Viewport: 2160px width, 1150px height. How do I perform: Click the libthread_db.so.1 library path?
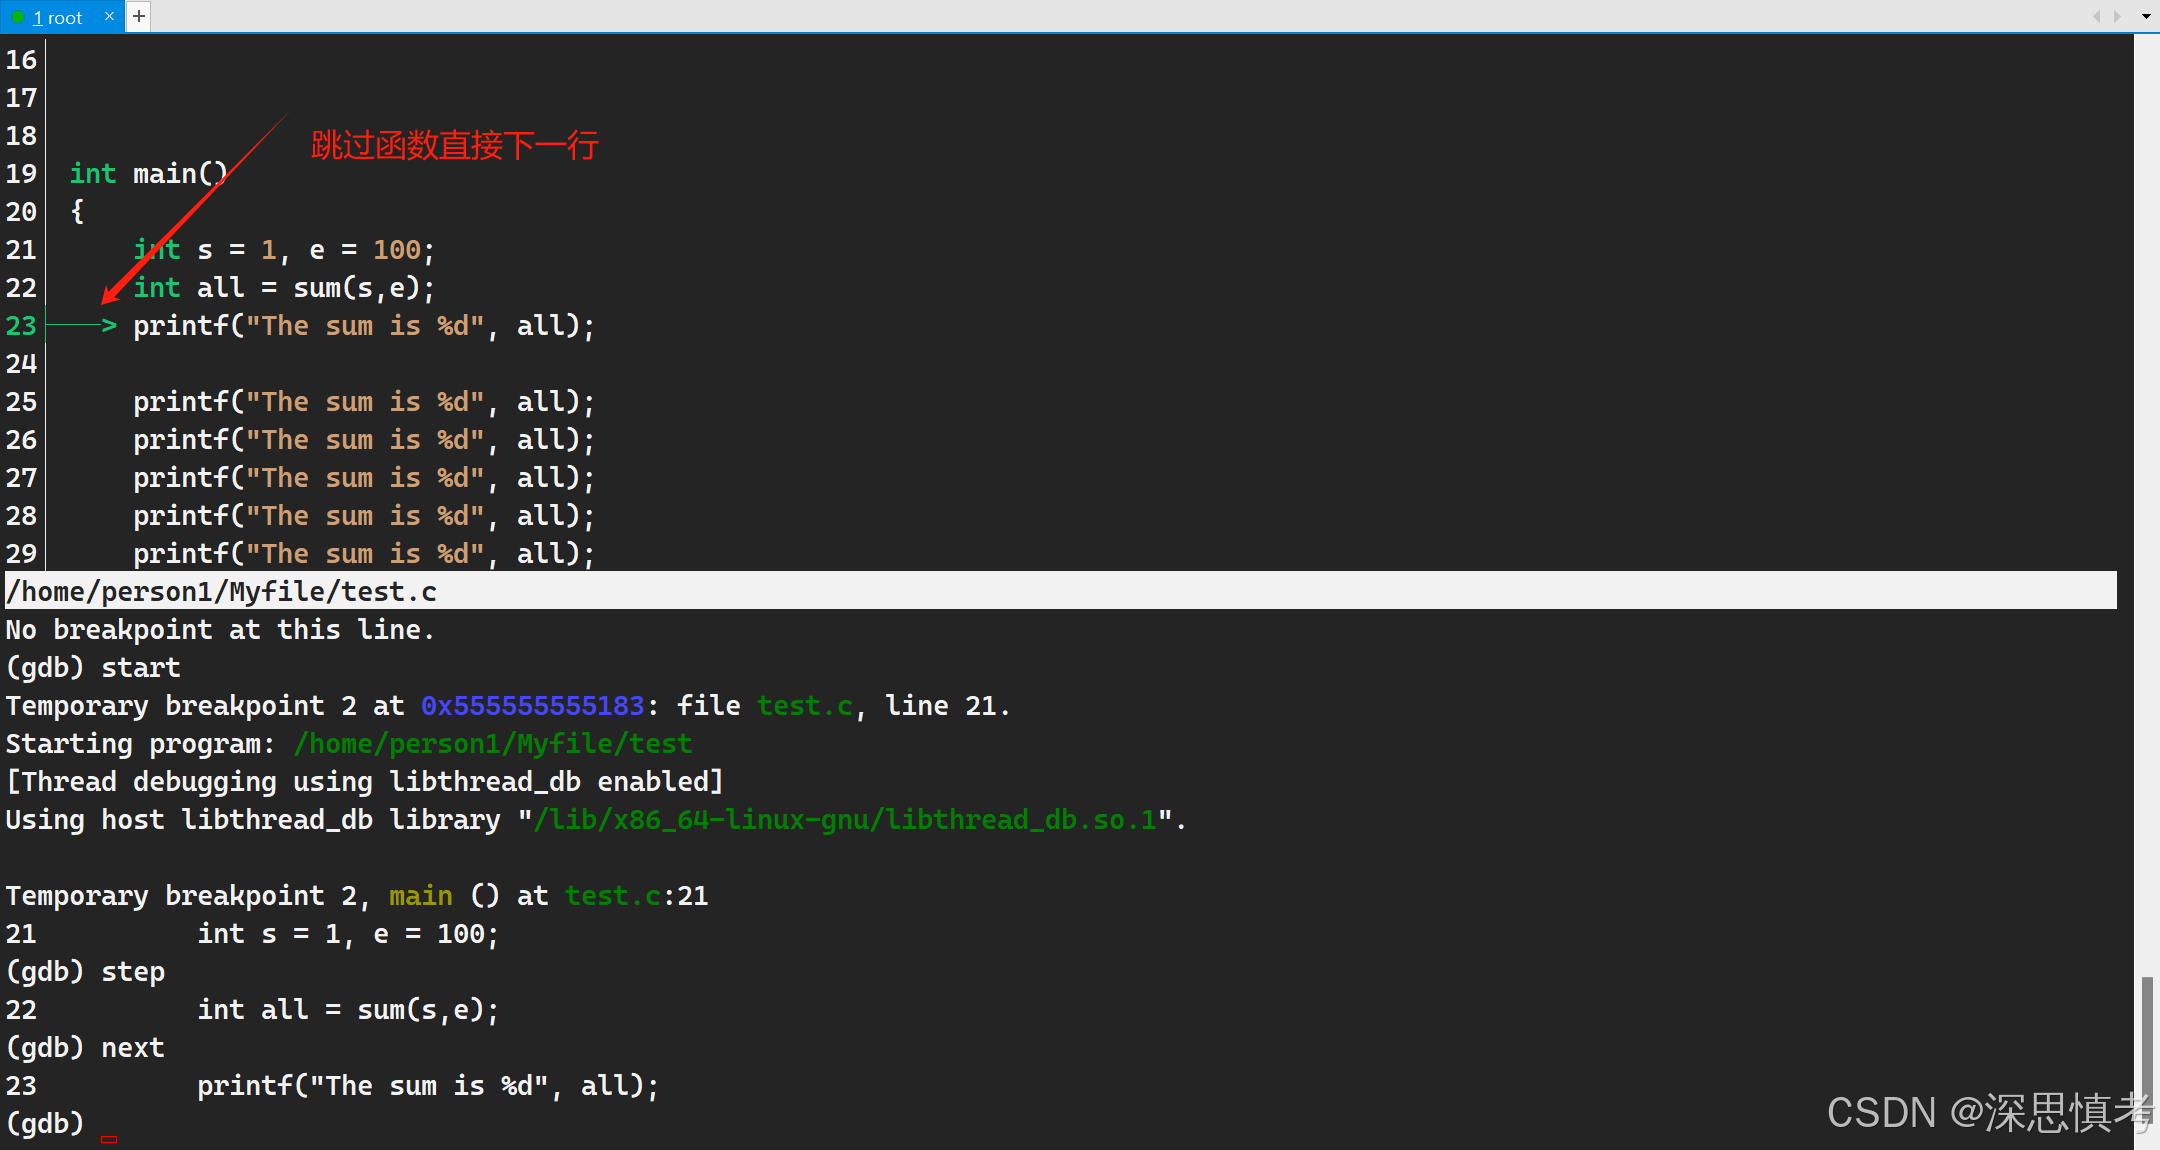pyautogui.click(x=845, y=820)
